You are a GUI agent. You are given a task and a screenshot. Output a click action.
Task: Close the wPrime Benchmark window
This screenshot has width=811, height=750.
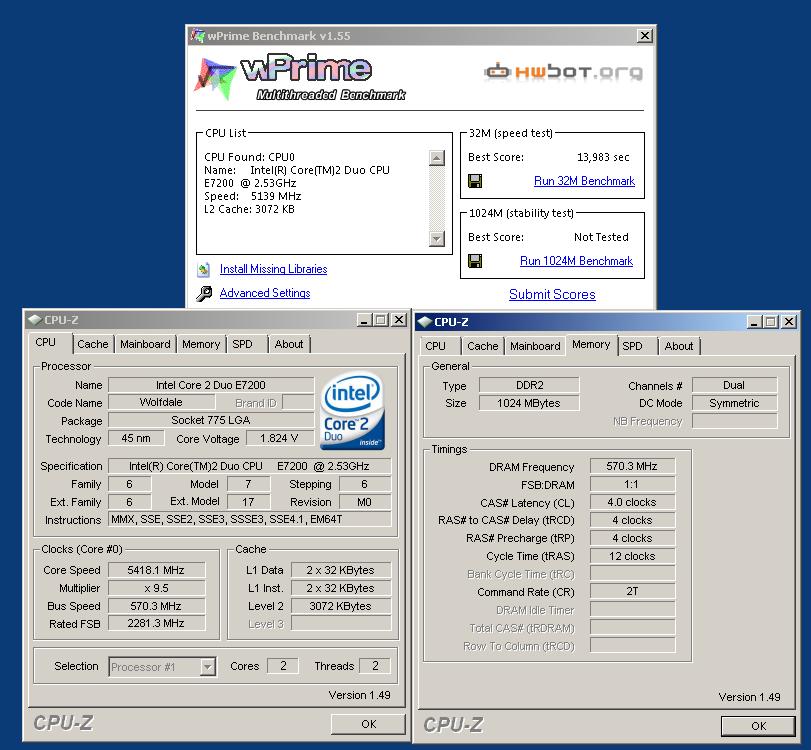tap(644, 36)
